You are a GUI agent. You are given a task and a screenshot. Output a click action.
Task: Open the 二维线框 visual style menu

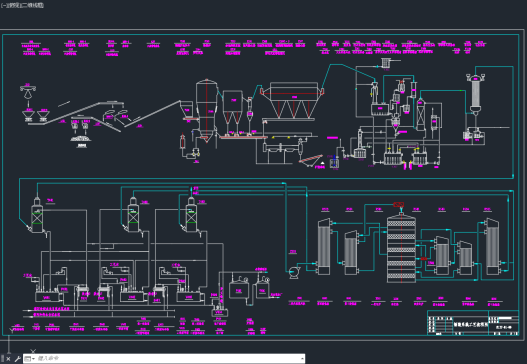[x=32, y=5]
